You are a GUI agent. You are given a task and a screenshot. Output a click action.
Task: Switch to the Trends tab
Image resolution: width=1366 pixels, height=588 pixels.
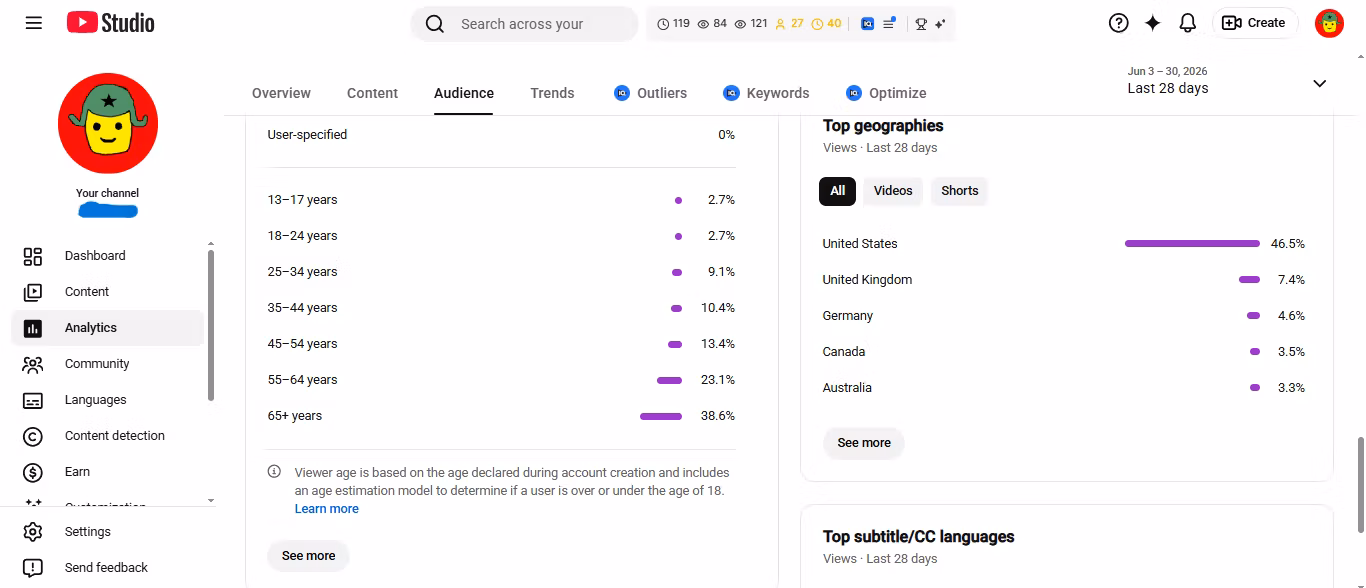click(552, 93)
